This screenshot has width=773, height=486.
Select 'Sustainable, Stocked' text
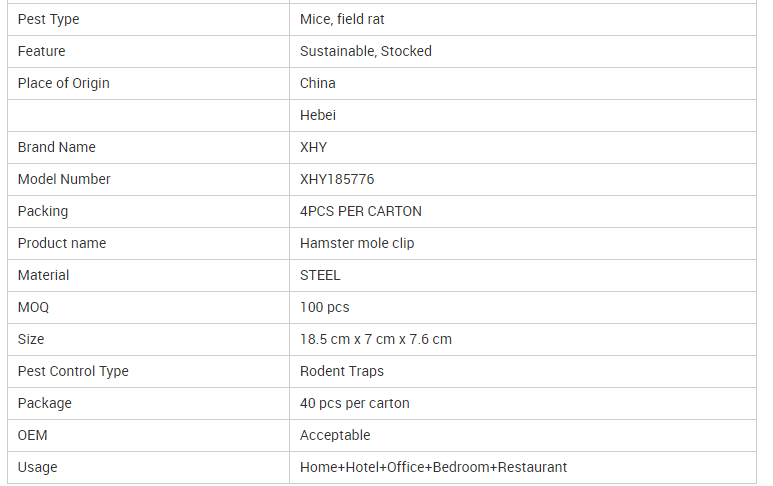click(365, 51)
